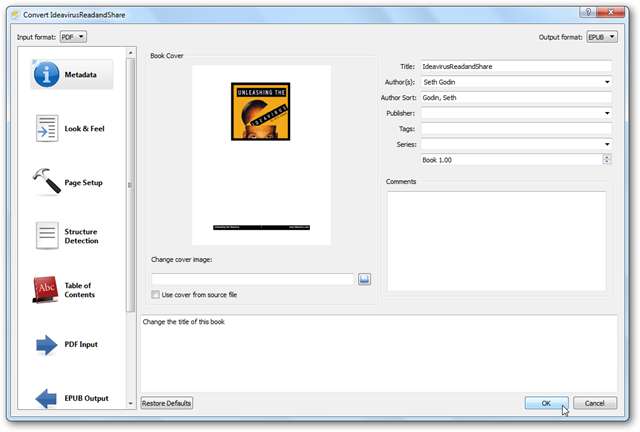640x432 pixels.
Task: Click the sidebar vertical scrollbar thumb
Action: pos(131,185)
